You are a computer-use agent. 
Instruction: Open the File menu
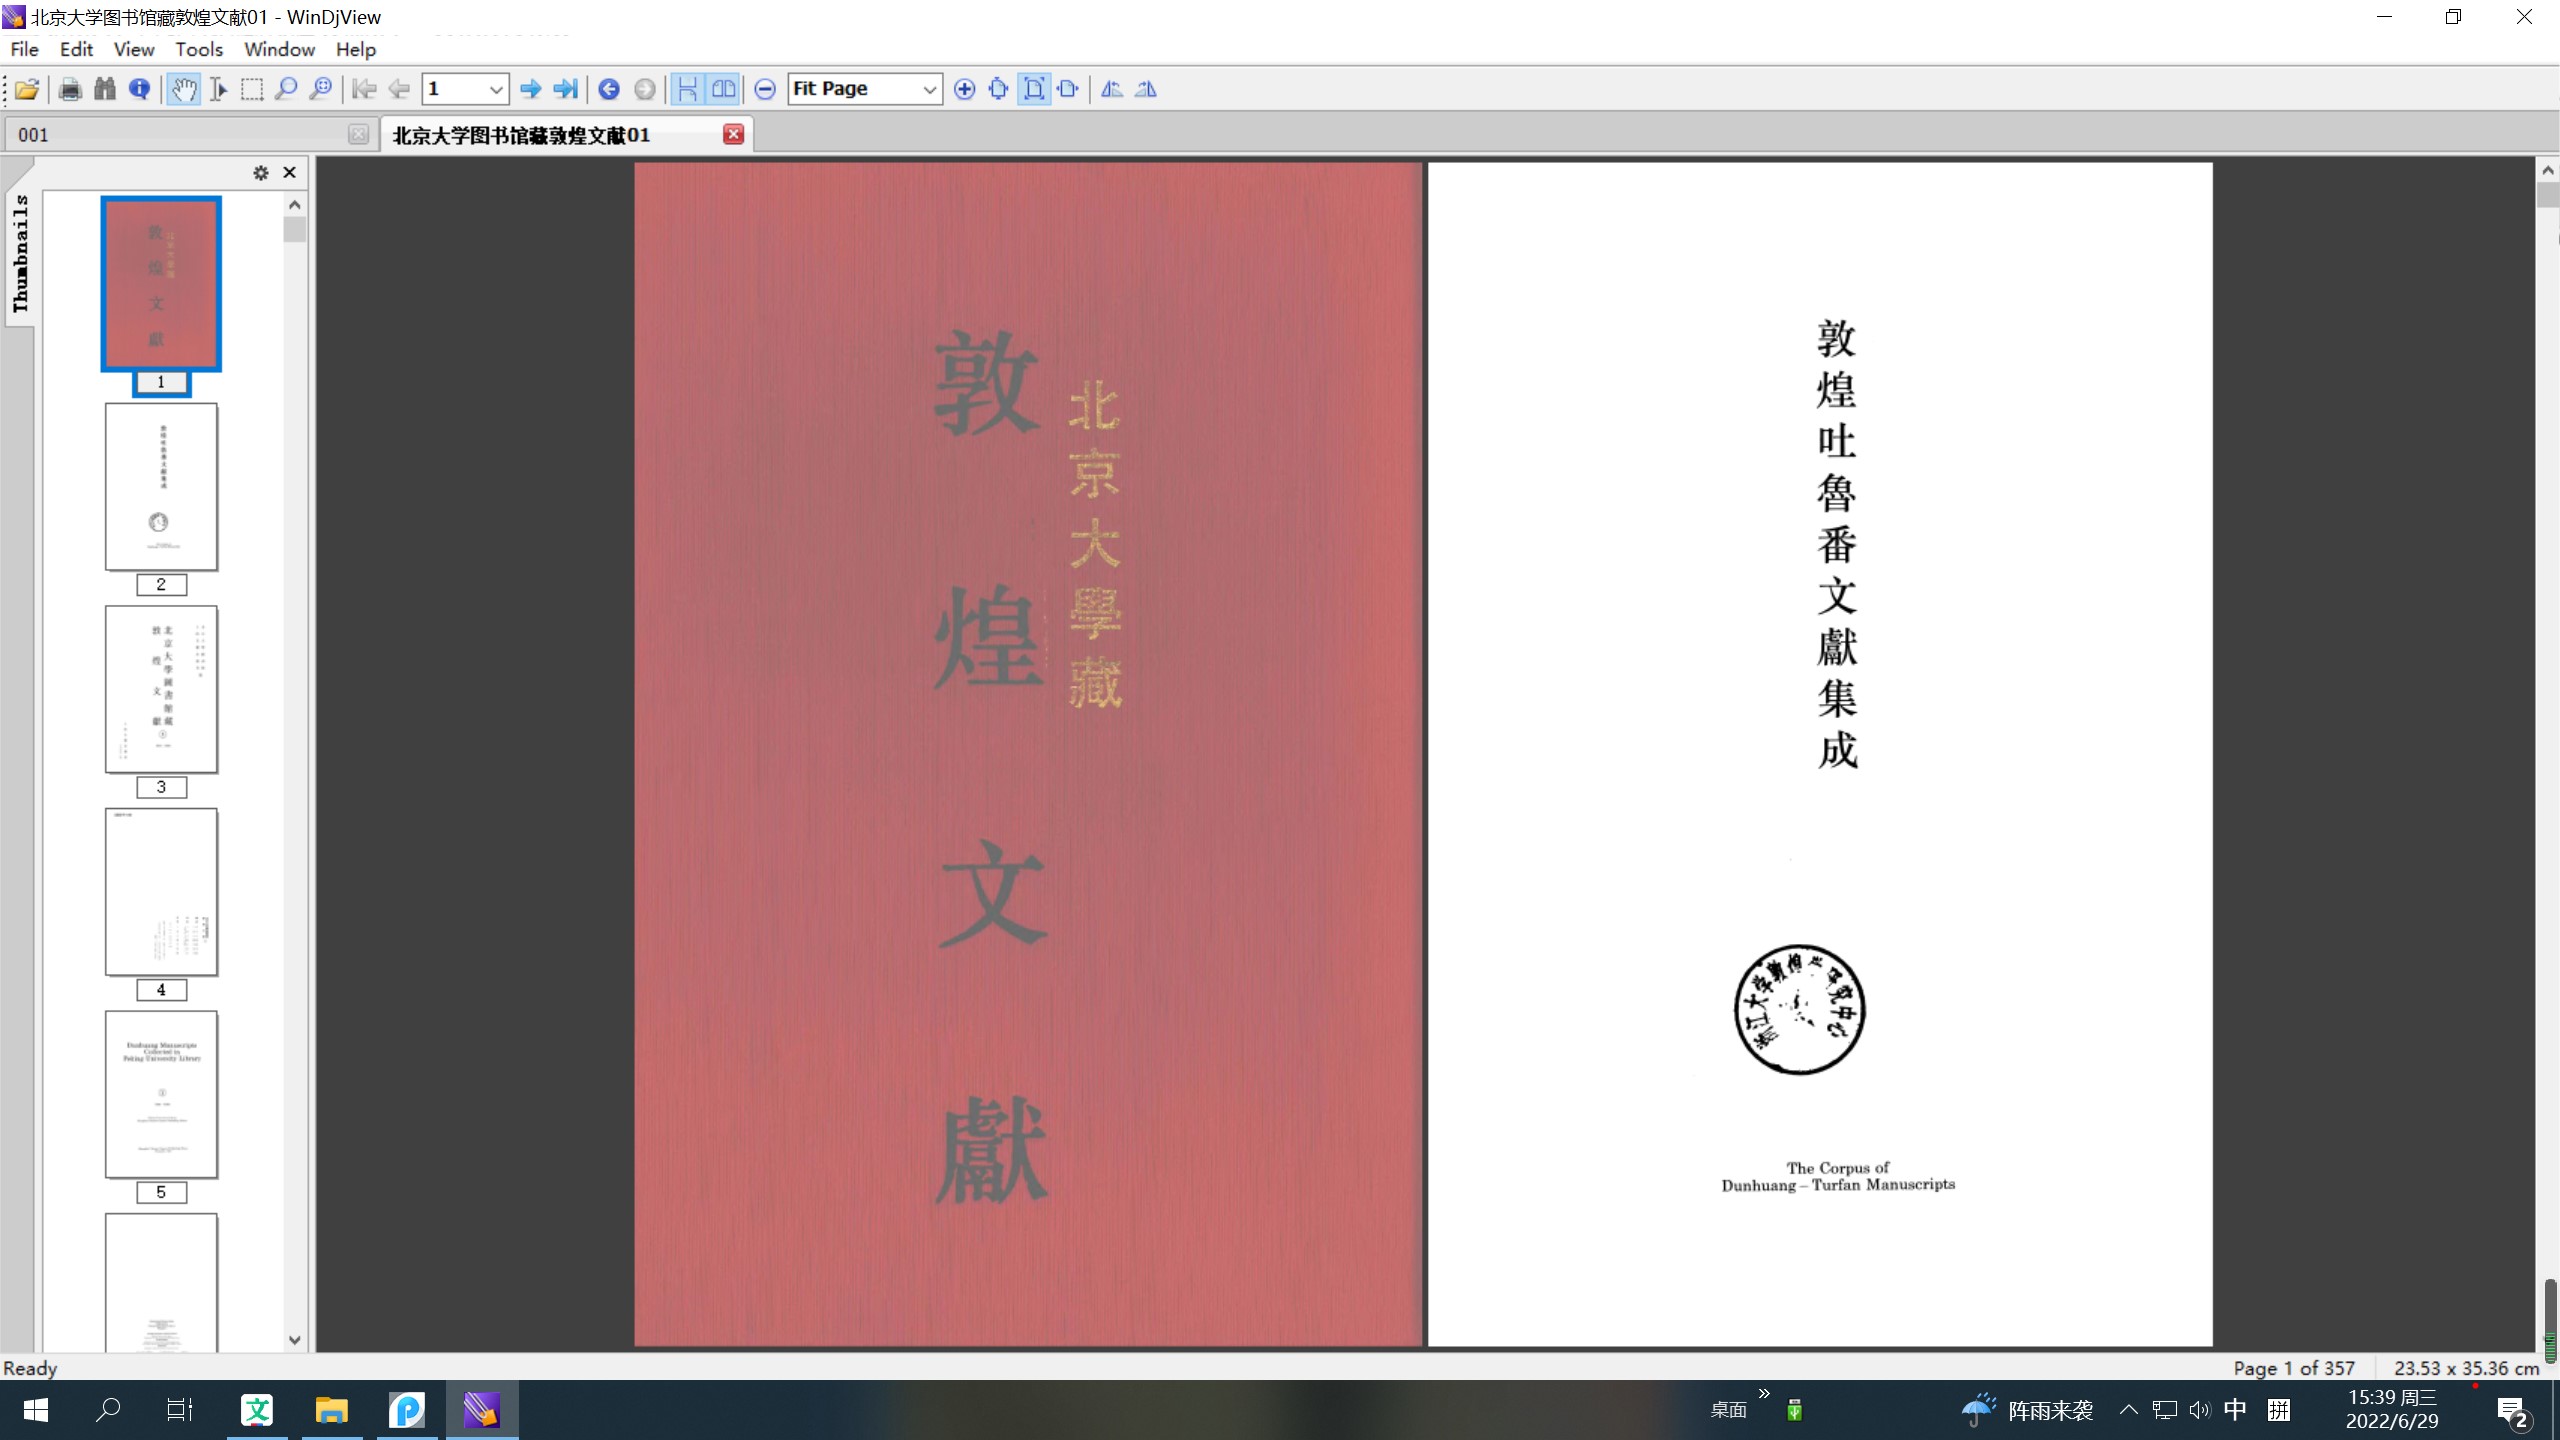[x=24, y=49]
